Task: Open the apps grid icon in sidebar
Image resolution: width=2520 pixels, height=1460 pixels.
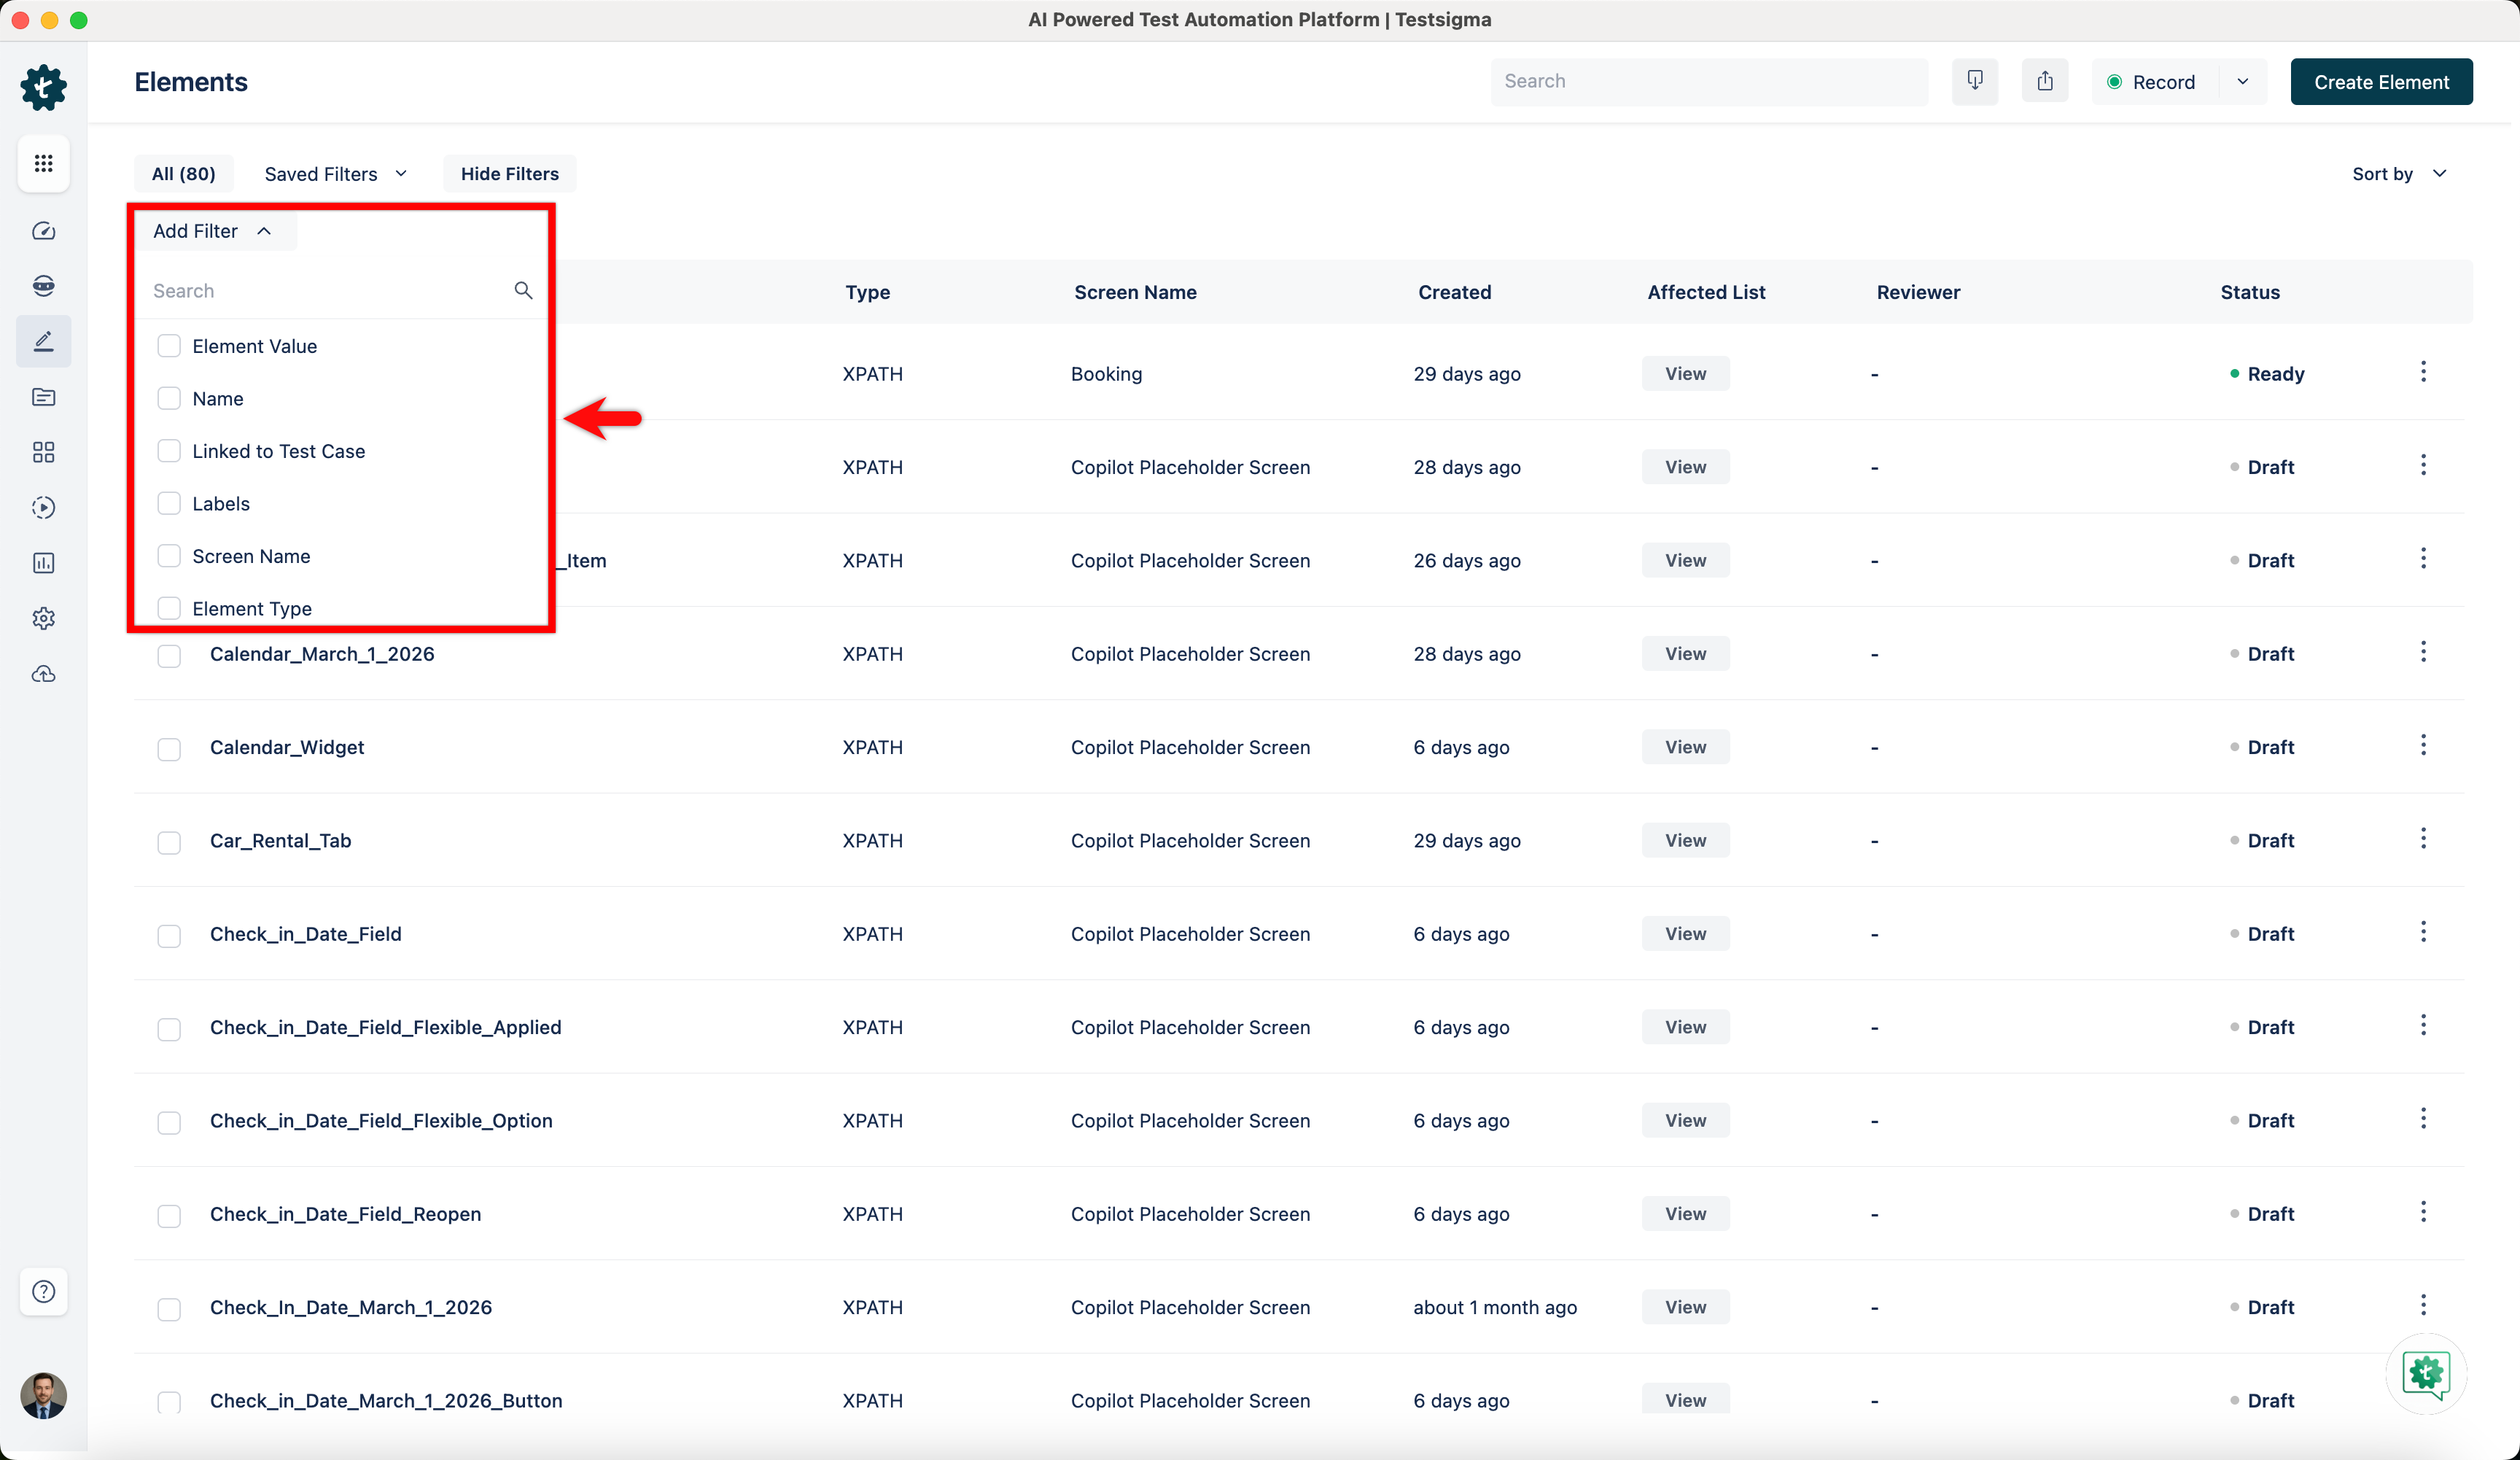Action: point(43,163)
